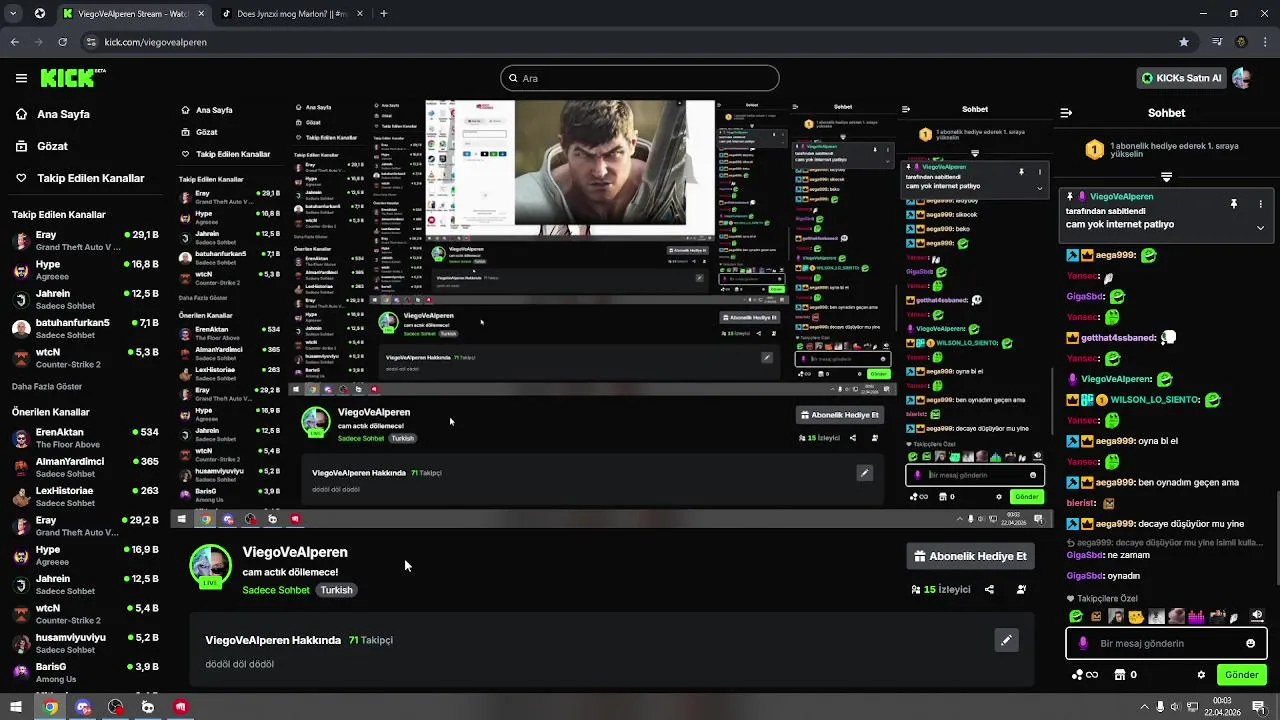Open the batuhanfurkan5 channel
Image resolution: width=1280 pixels, height=720 pixels.
point(85,328)
